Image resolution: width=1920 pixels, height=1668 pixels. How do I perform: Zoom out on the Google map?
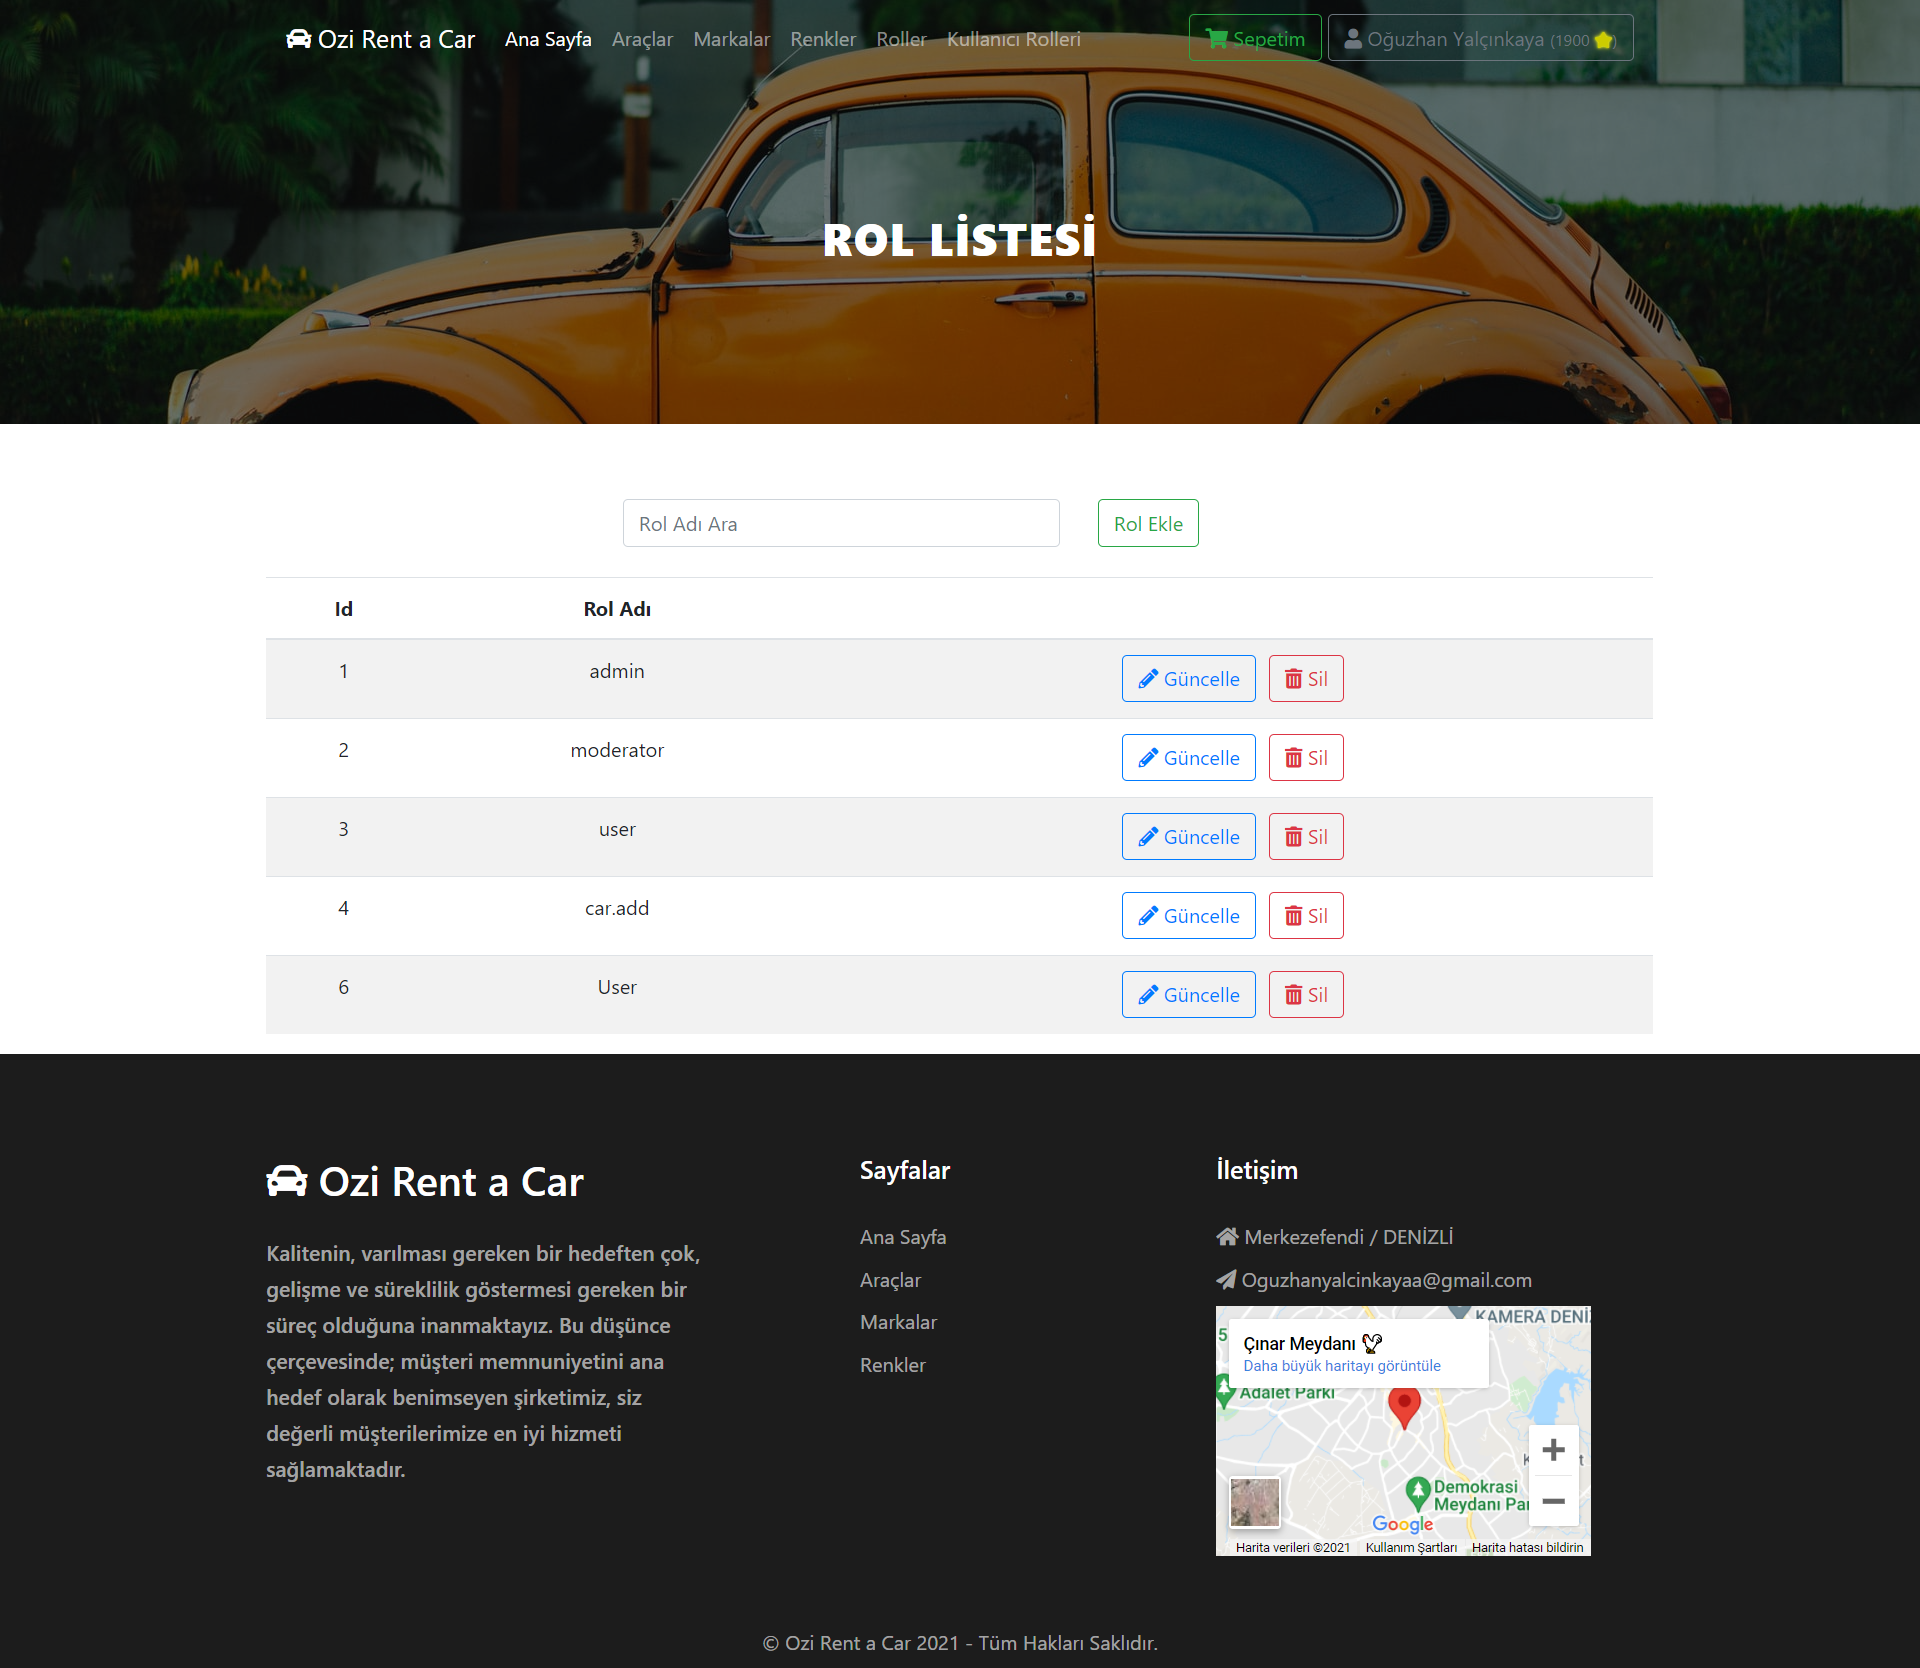1553,1501
